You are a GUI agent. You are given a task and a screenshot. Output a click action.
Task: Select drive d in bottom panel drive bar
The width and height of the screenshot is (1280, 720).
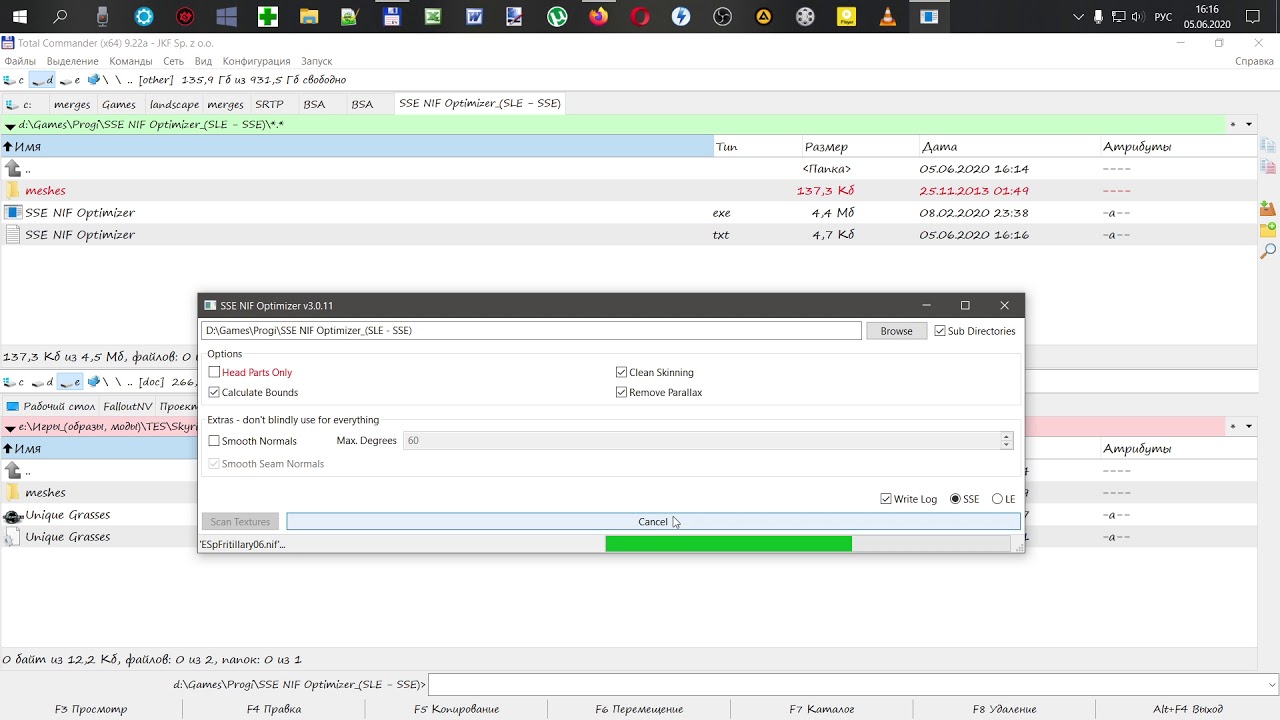(x=42, y=382)
